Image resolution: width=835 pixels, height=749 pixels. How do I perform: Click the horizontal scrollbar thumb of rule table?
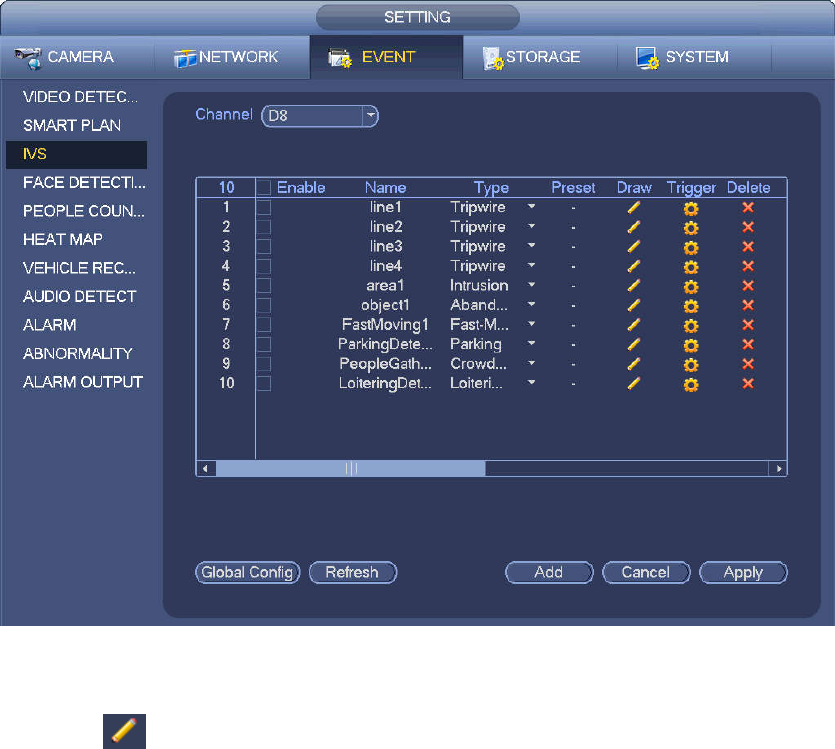click(x=350, y=468)
